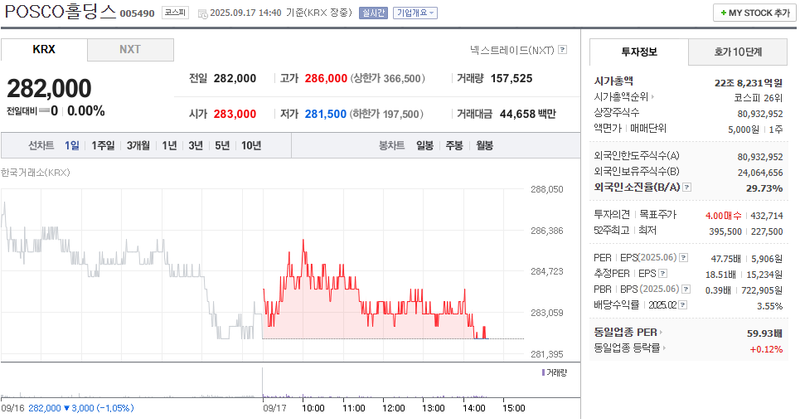The width and height of the screenshot is (800, 419).
Task: Click the 거래량 legend marker on volume chart
Action: [543, 373]
